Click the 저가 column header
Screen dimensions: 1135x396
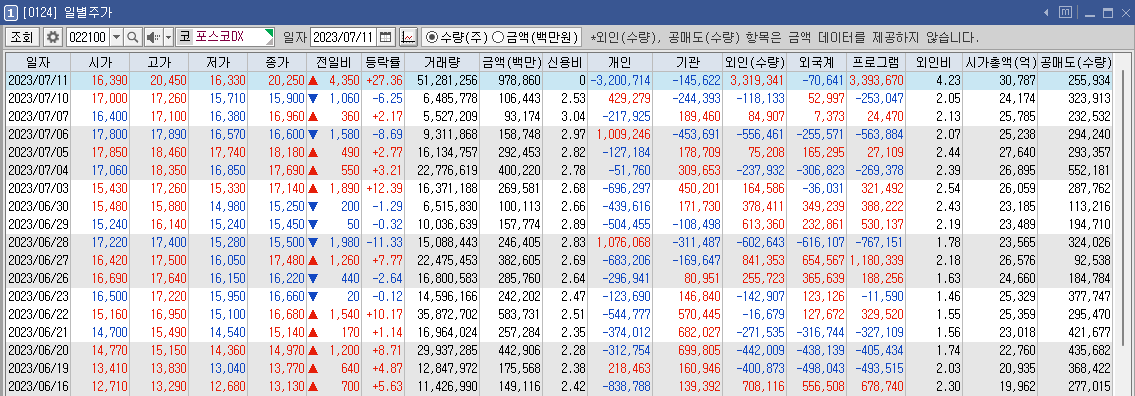coord(218,62)
